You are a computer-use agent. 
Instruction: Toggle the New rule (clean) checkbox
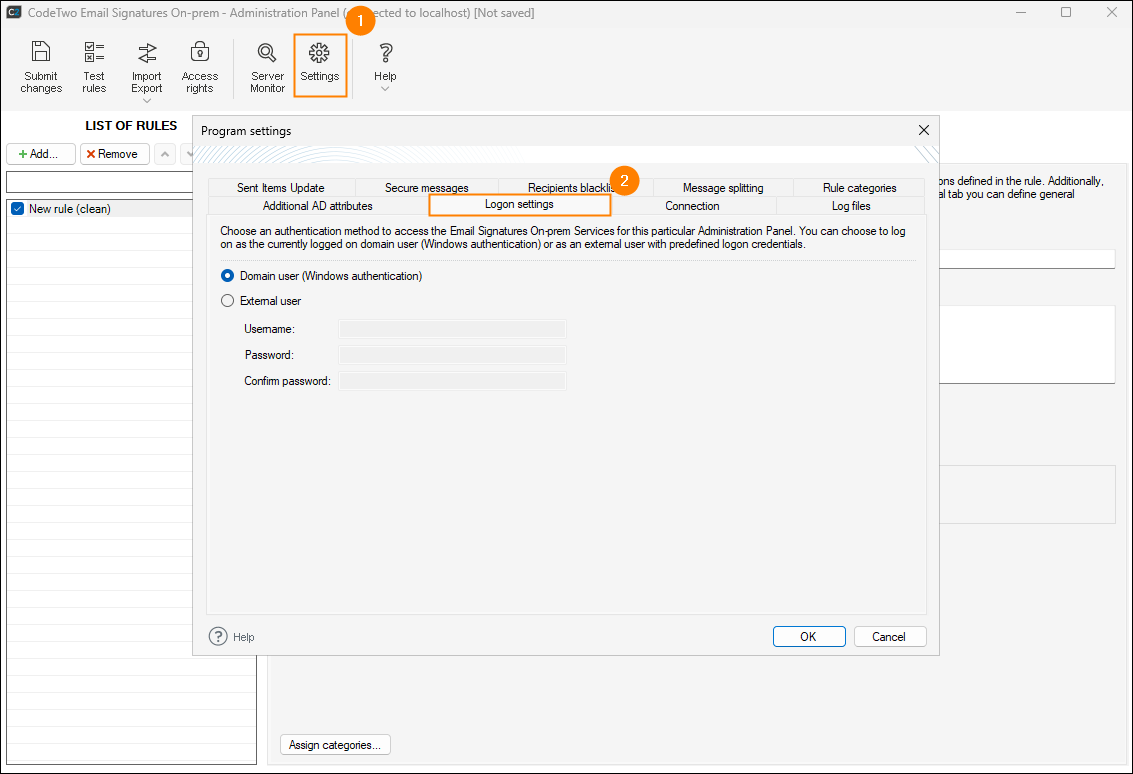[x=17, y=209]
